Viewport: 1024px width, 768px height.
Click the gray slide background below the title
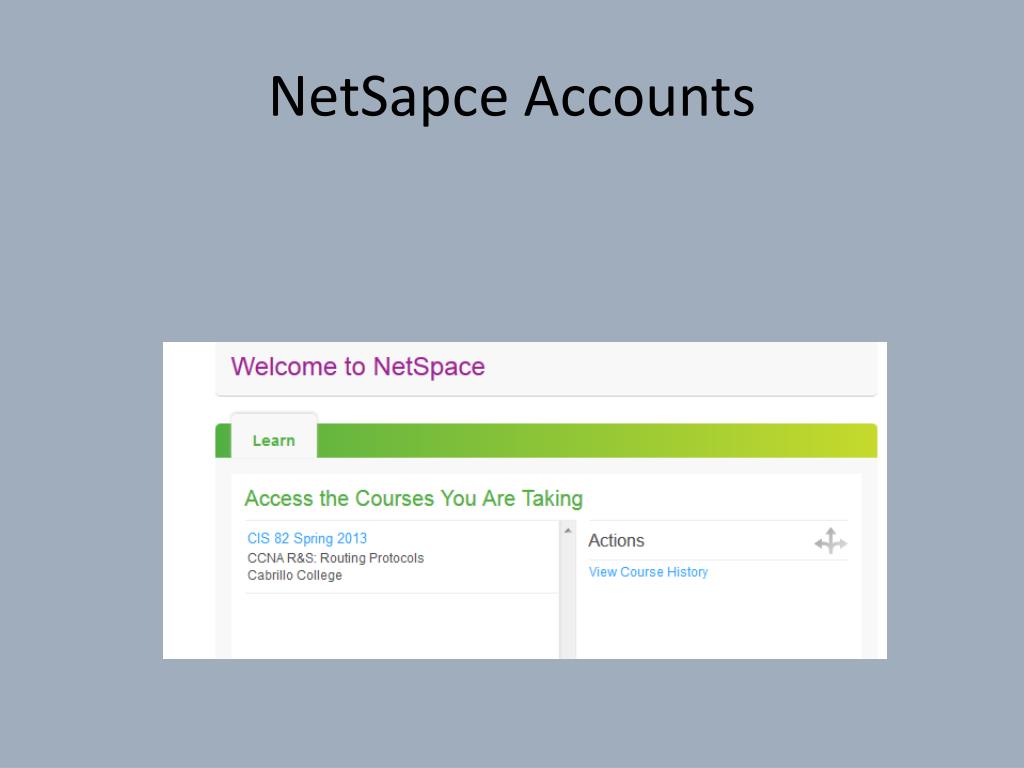point(512,235)
